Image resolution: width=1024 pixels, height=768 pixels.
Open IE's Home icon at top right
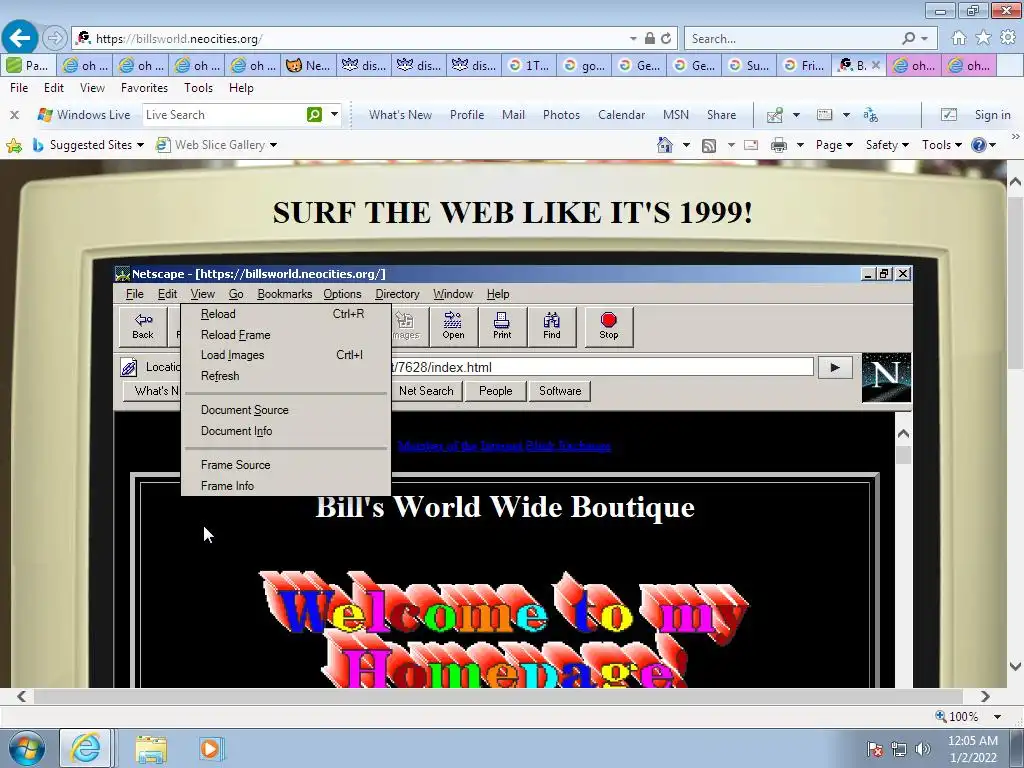959,38
